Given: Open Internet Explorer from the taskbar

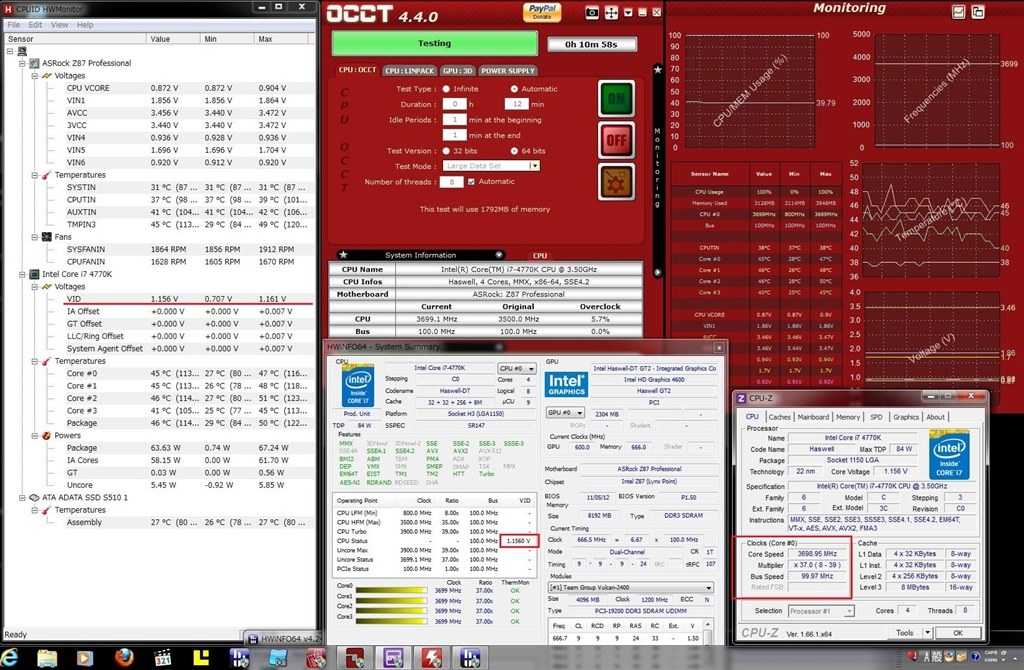Looking at the screenshot, I should [x=11, y=657].
